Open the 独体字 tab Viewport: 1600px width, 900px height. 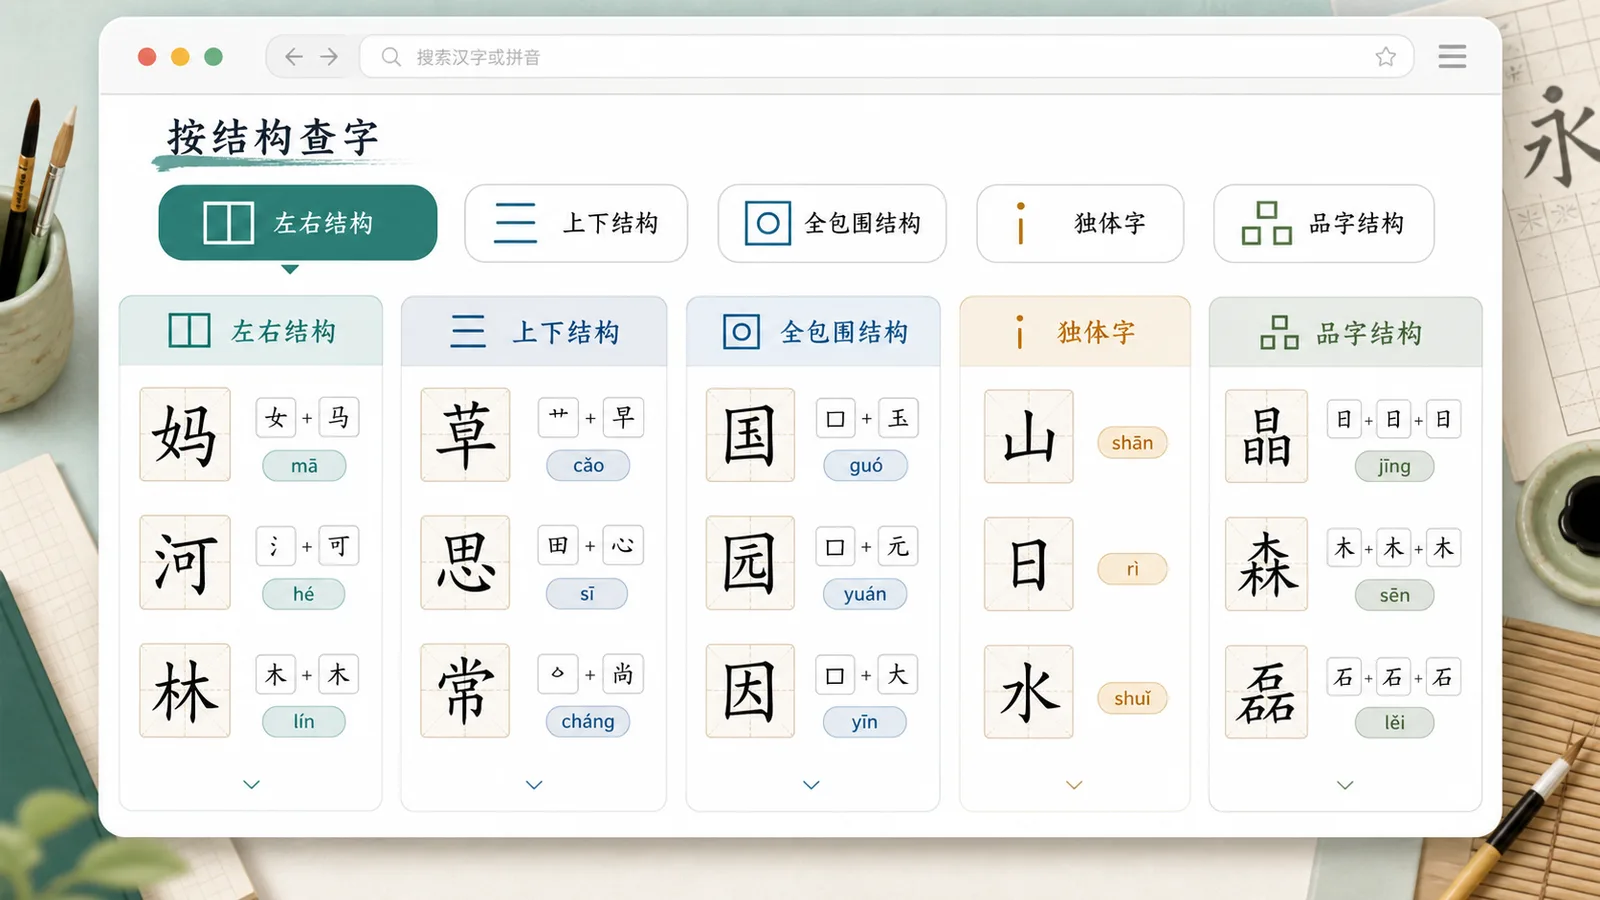pyautogui.click(x=1080, y=223)
